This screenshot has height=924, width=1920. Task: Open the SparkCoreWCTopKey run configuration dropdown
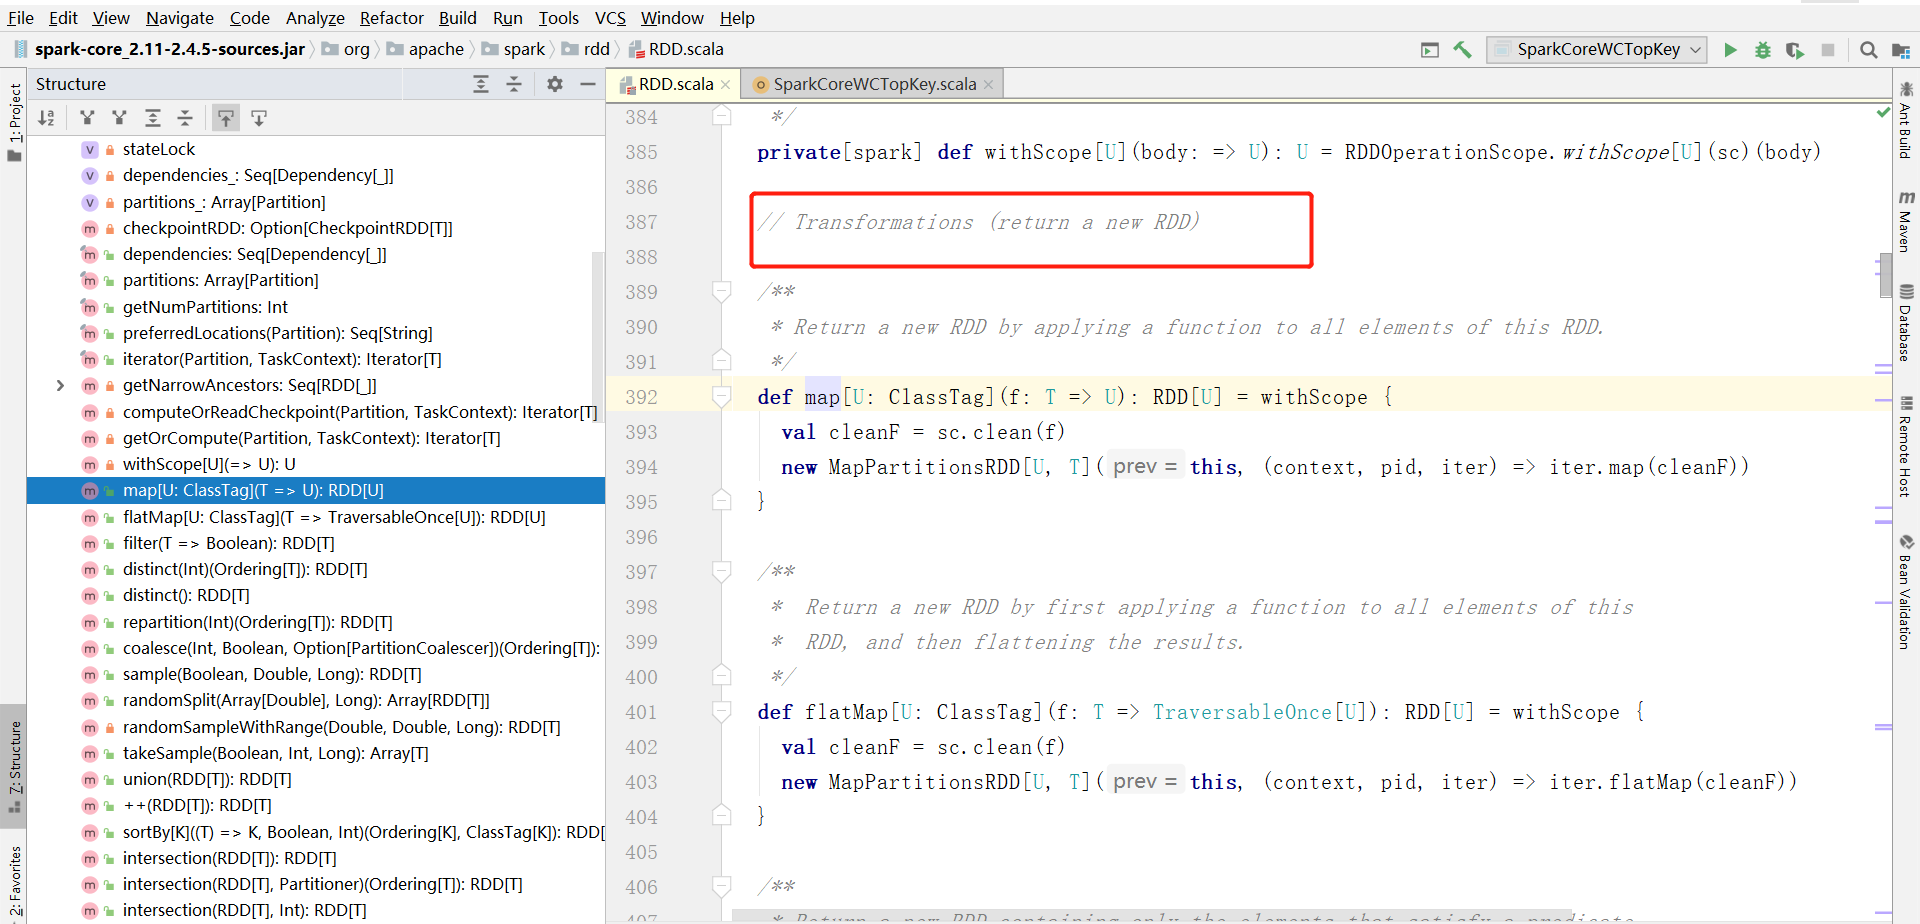tap(1596, 50)
